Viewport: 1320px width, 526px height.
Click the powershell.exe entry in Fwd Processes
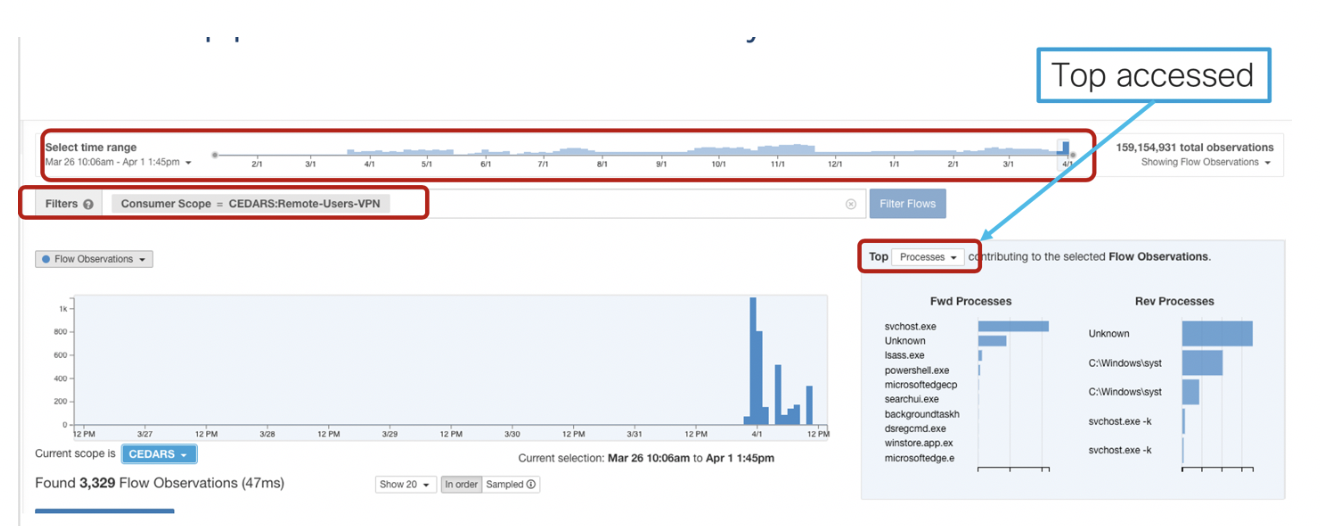(916, 370)
